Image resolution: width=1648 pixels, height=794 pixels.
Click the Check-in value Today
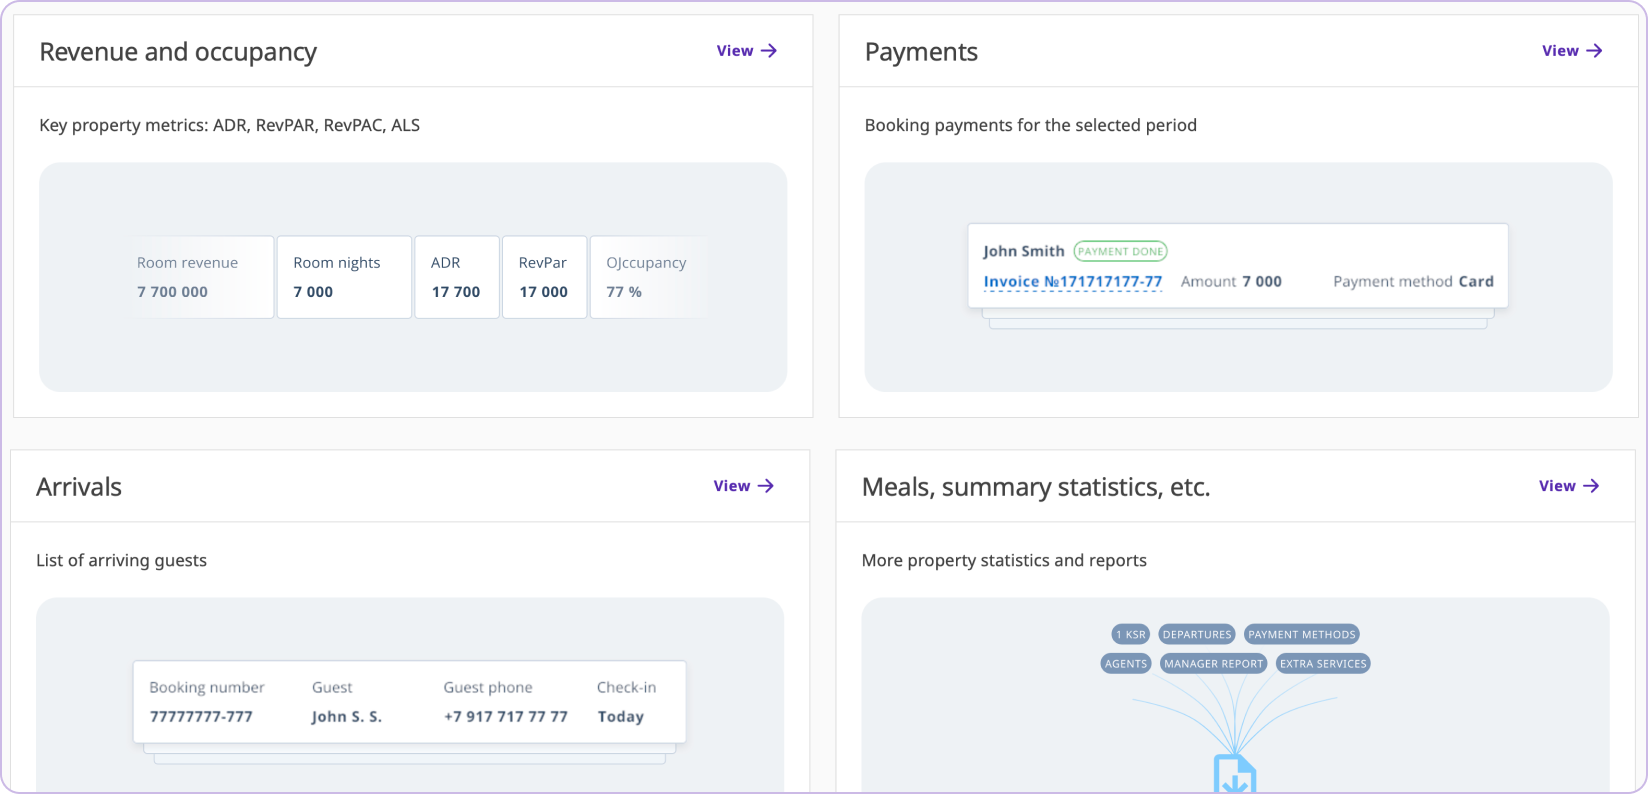pyautogui.click(x=621, y=717)
